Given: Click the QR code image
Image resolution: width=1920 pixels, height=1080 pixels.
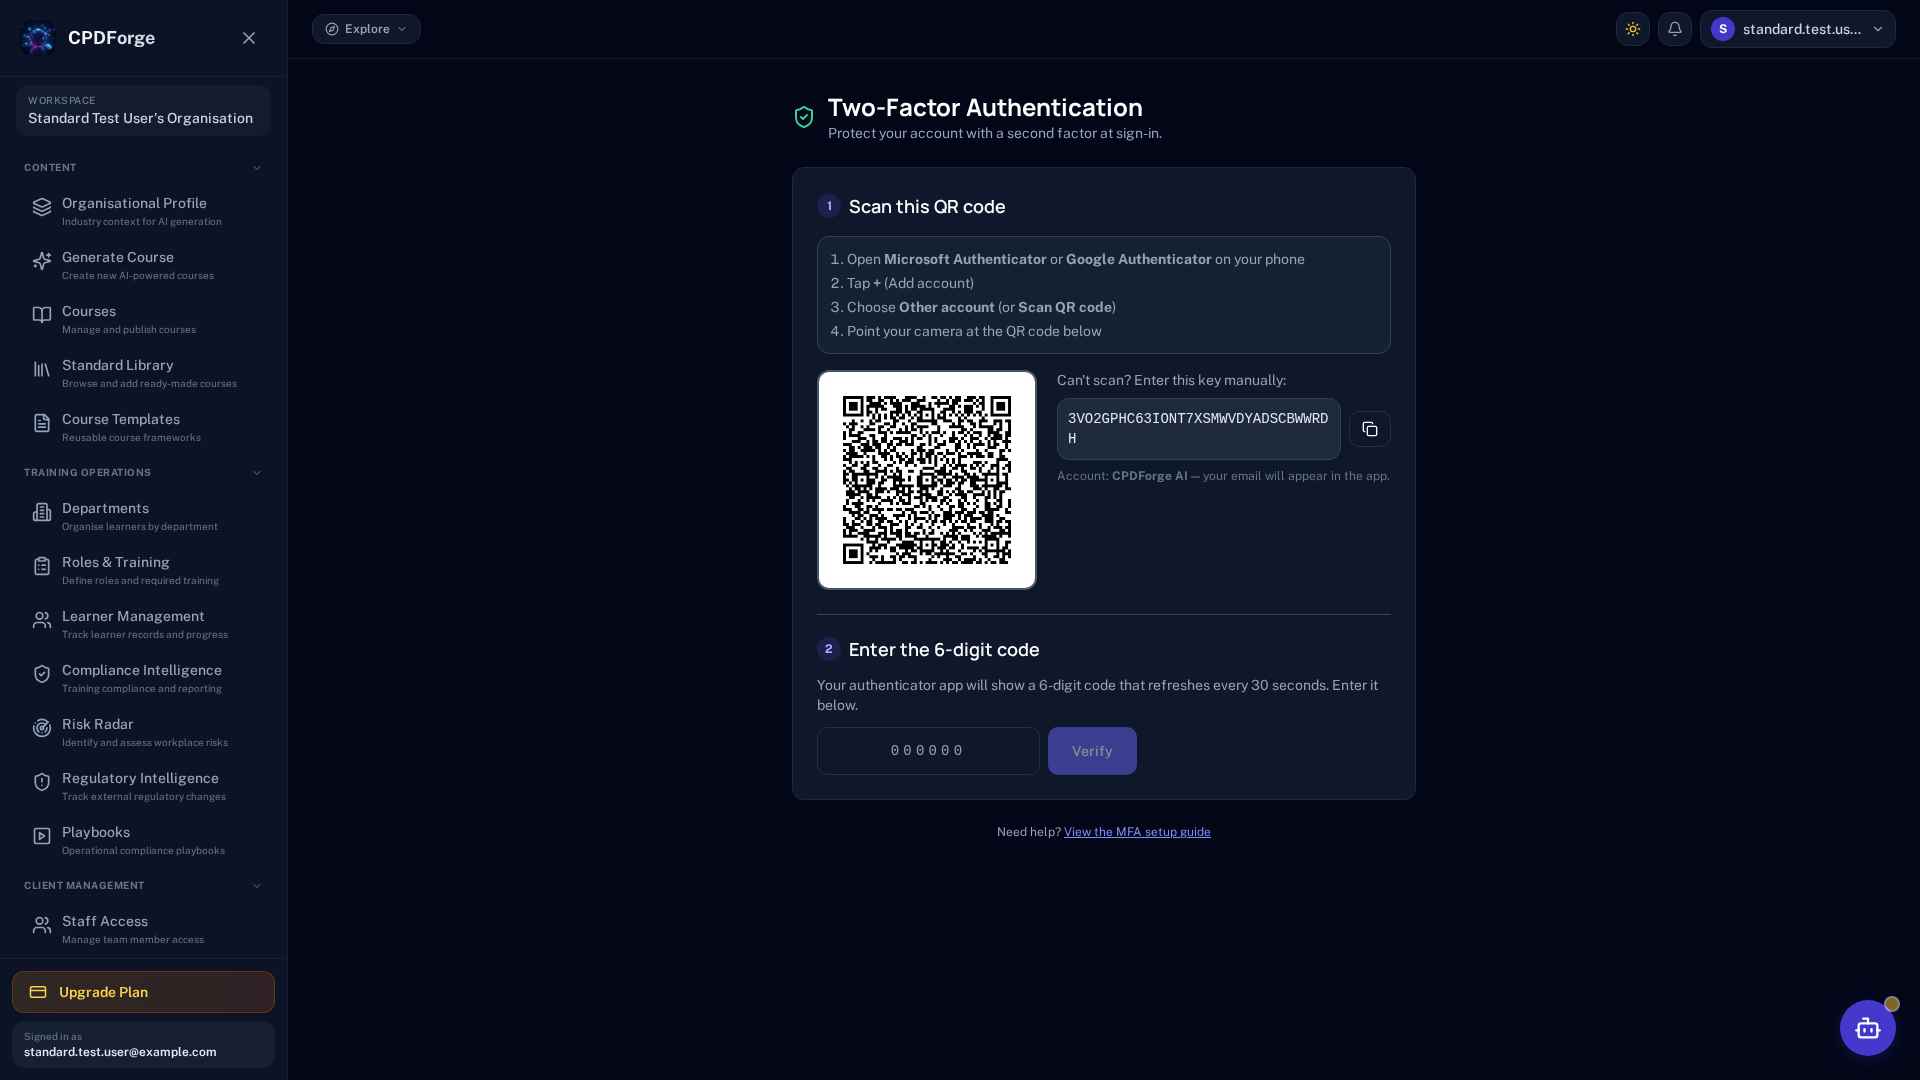Looking at the screenshot, I should 927,480.
